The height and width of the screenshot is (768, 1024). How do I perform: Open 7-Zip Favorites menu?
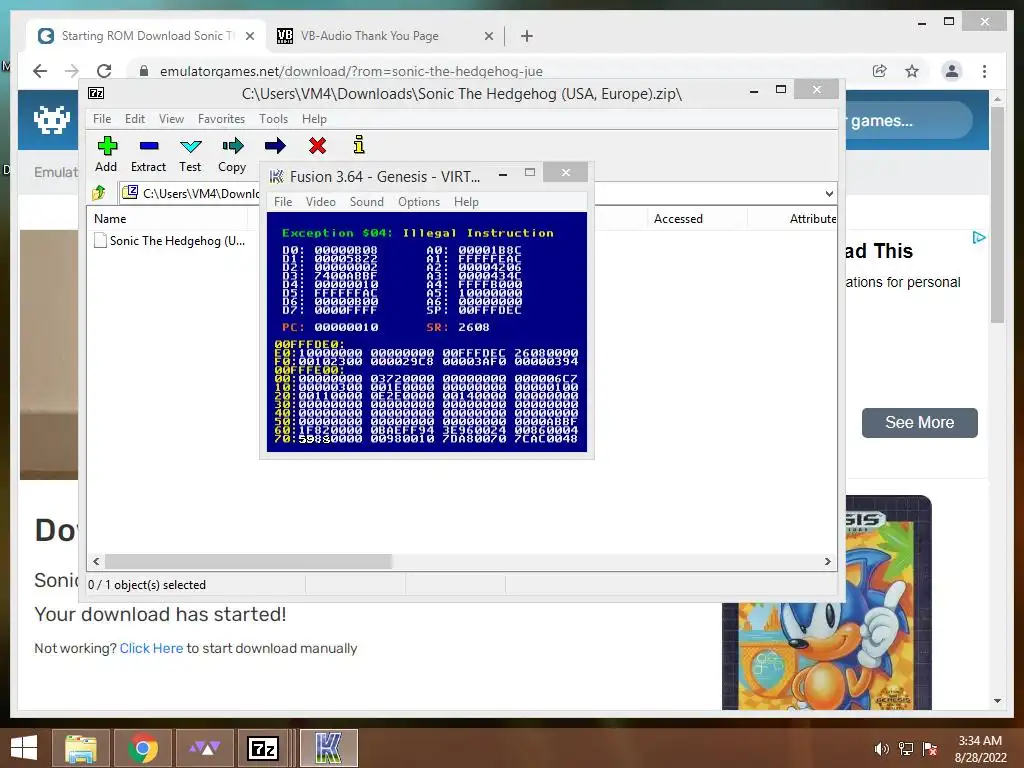tap(221, 119)
